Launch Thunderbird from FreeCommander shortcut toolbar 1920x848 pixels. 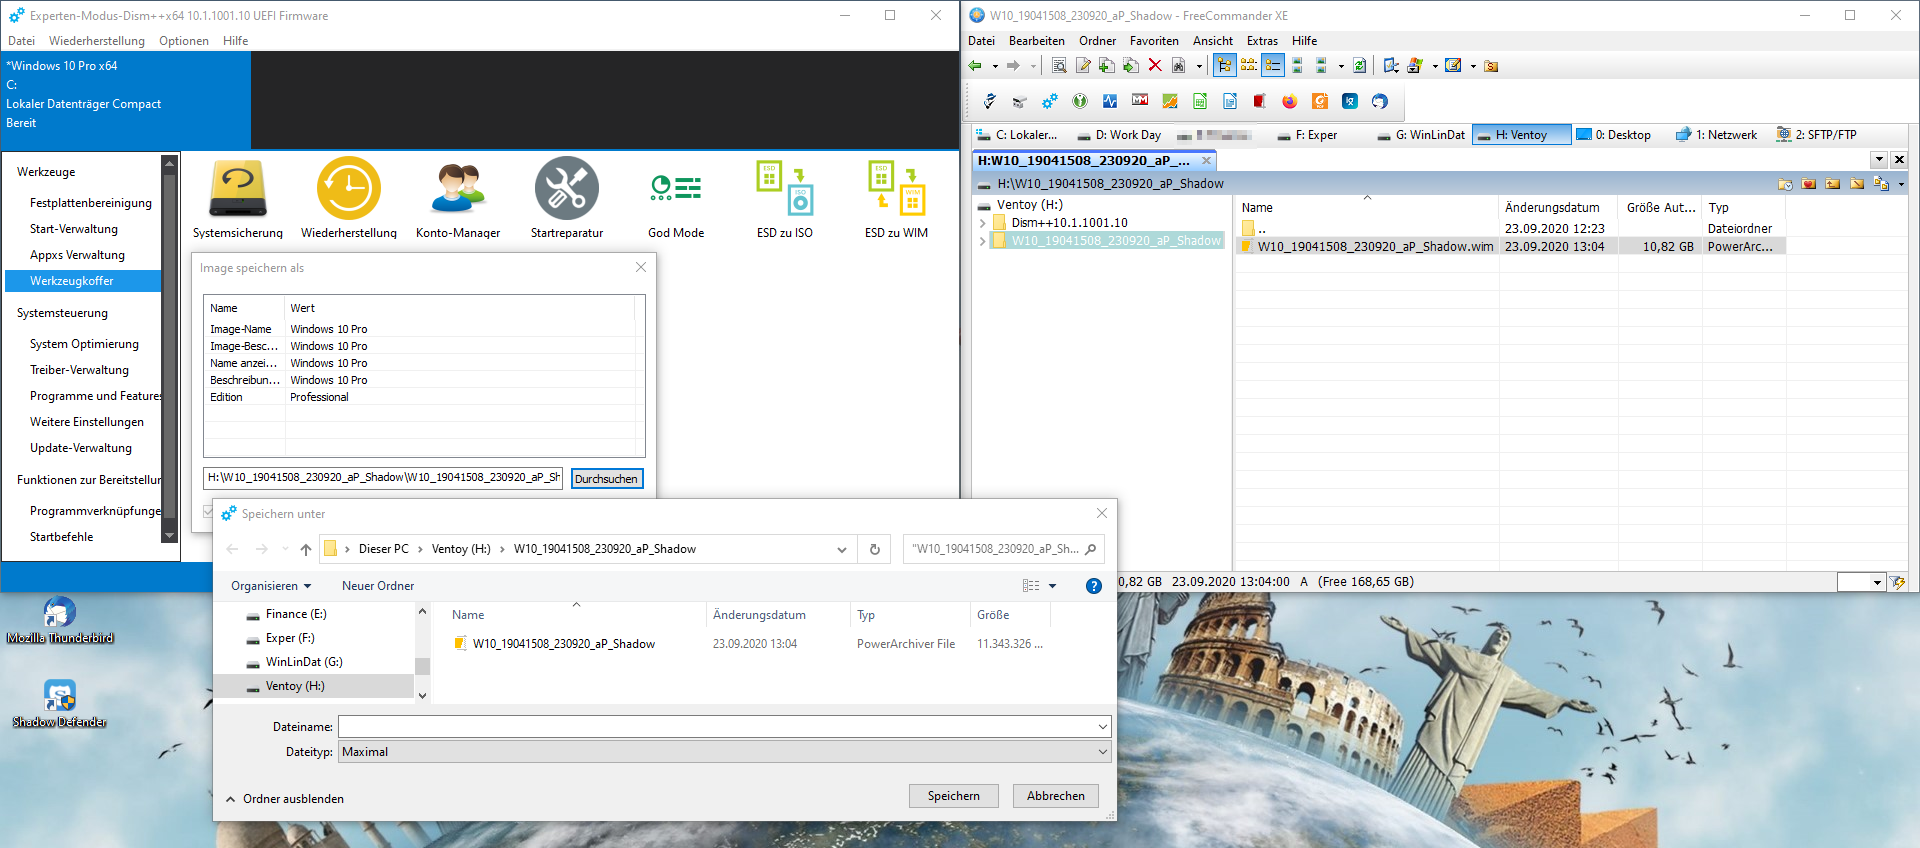[x=1380, y=101]
